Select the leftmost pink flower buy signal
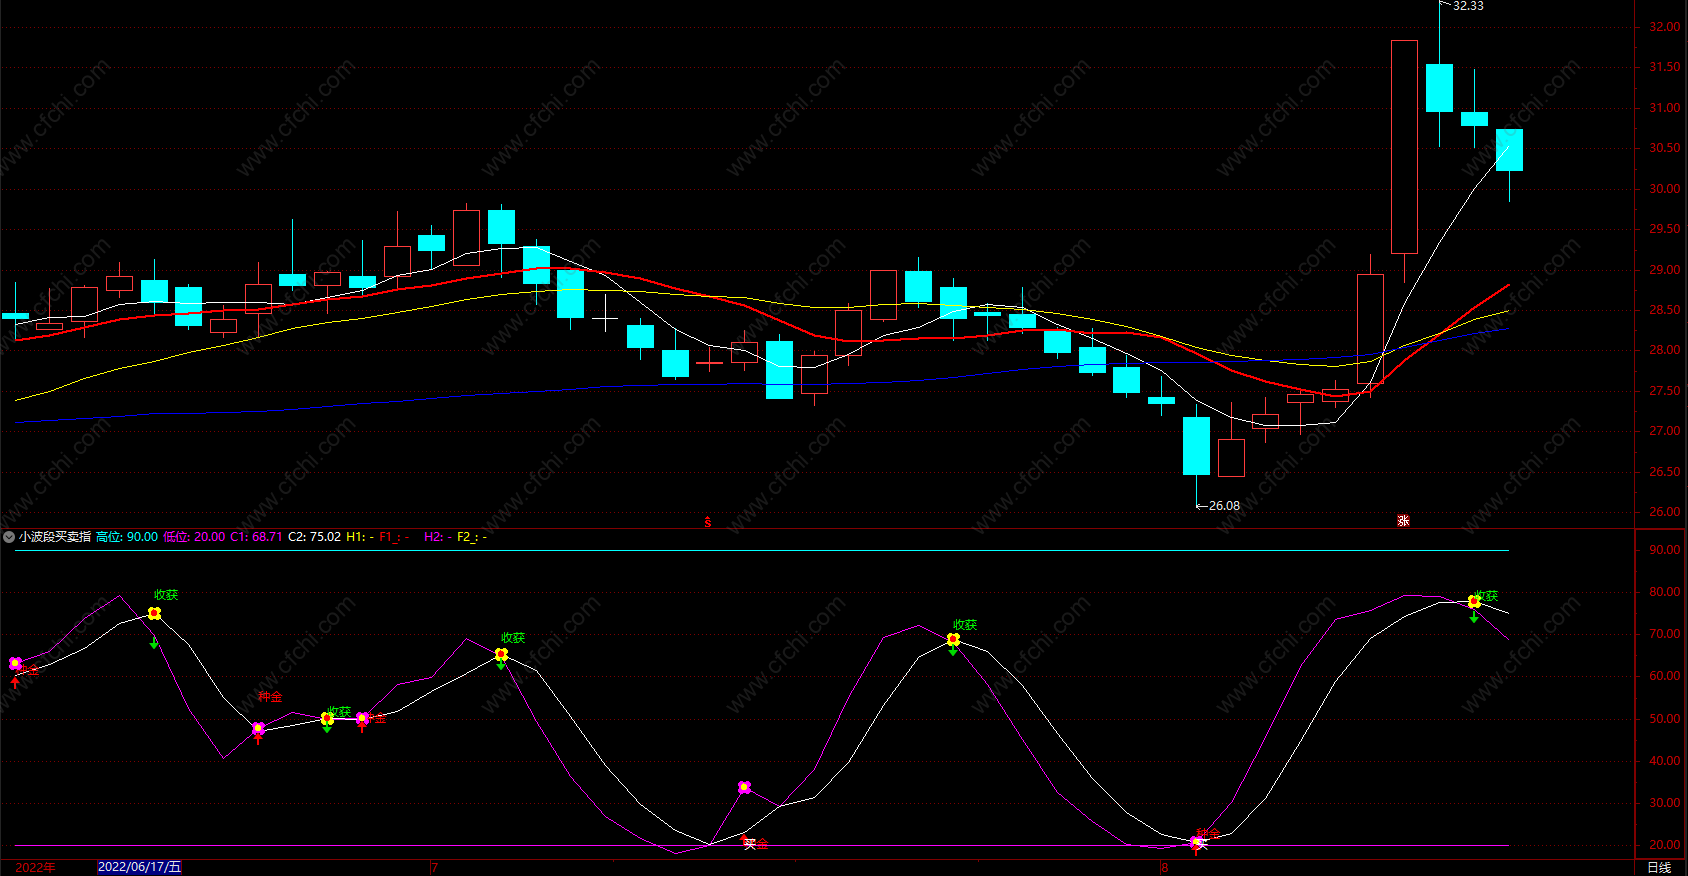Viewport: 1688px width, 876px height. (x=15, y=663)
